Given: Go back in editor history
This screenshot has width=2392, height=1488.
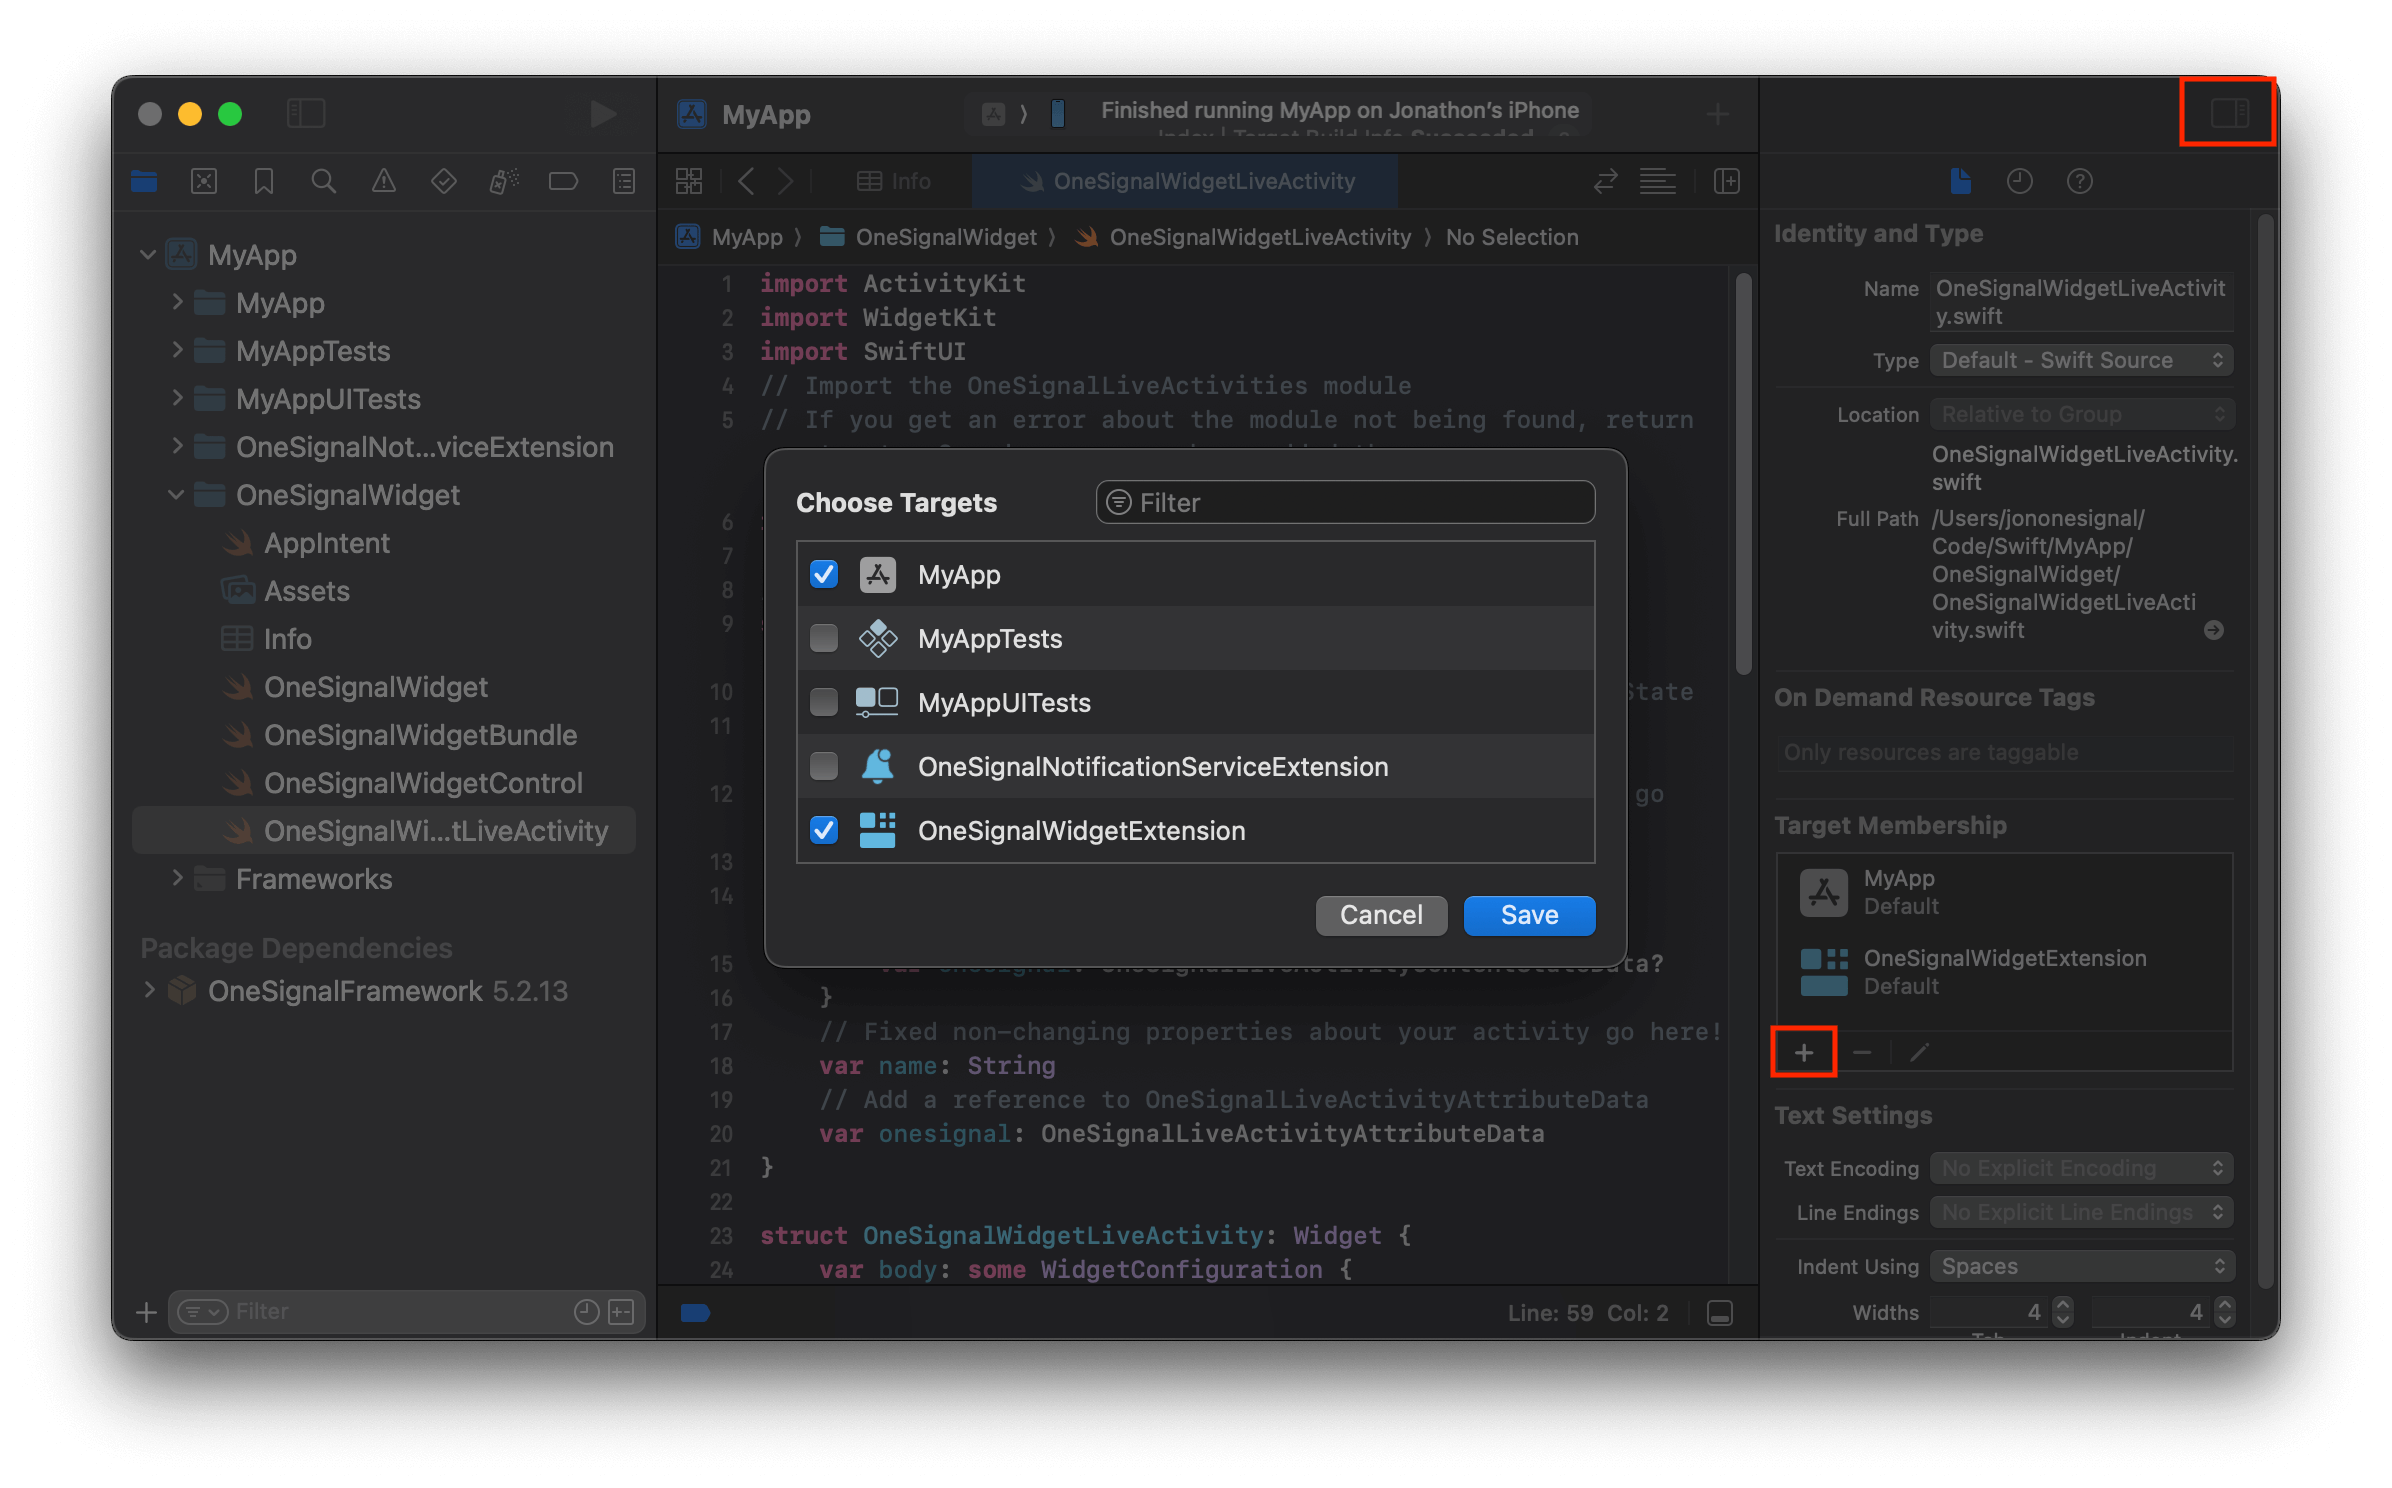Looking at the screenshot, I should (x=746, y=181).
